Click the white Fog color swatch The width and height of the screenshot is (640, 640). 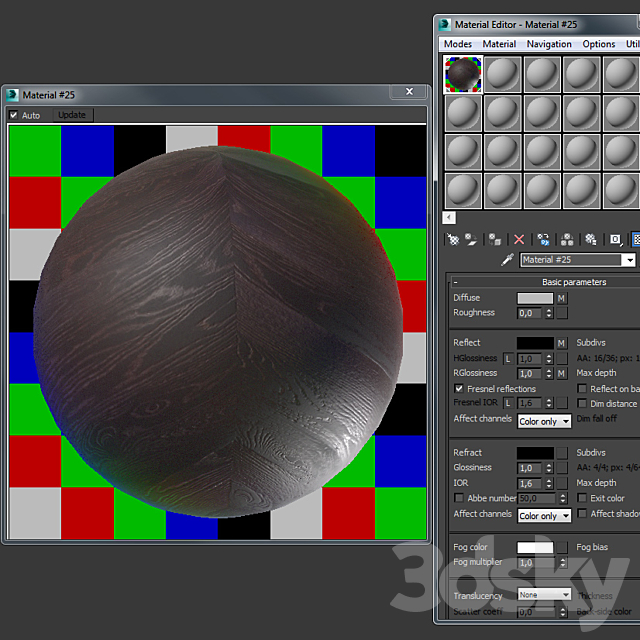click(x=535, y=547)
